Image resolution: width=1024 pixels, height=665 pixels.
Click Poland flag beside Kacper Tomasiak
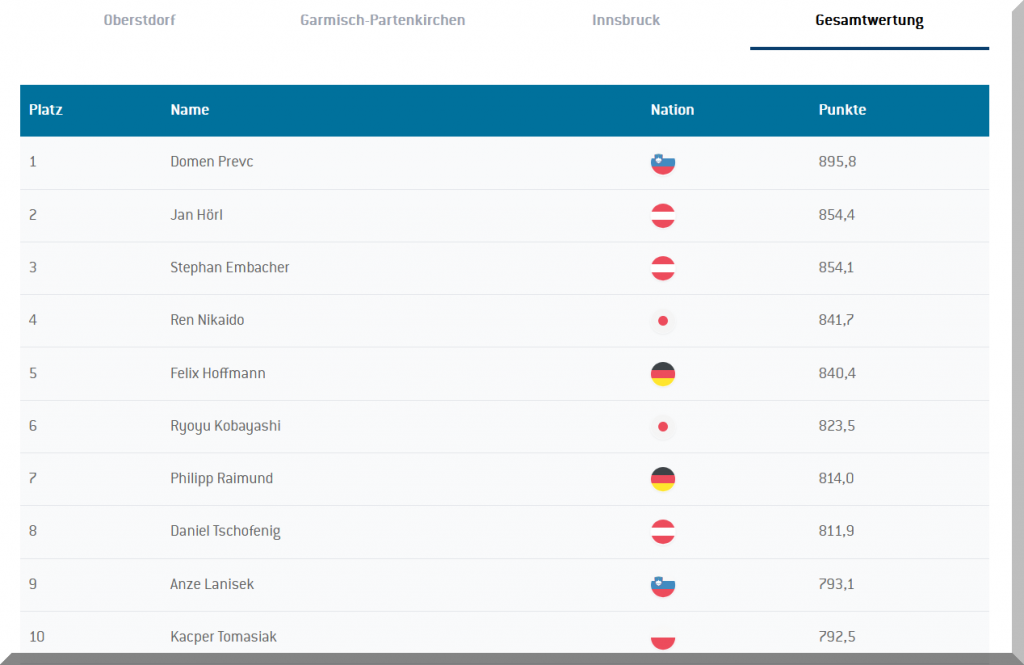coord(662,638)
